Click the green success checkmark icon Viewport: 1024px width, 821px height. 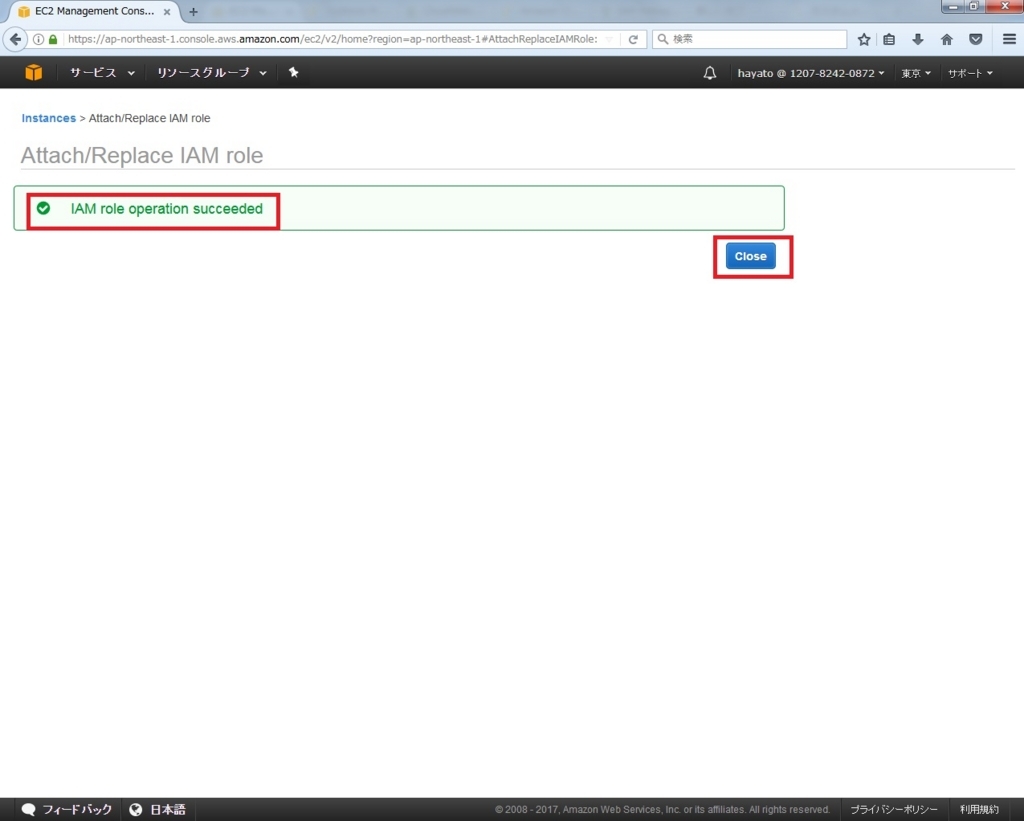(44, 208)
